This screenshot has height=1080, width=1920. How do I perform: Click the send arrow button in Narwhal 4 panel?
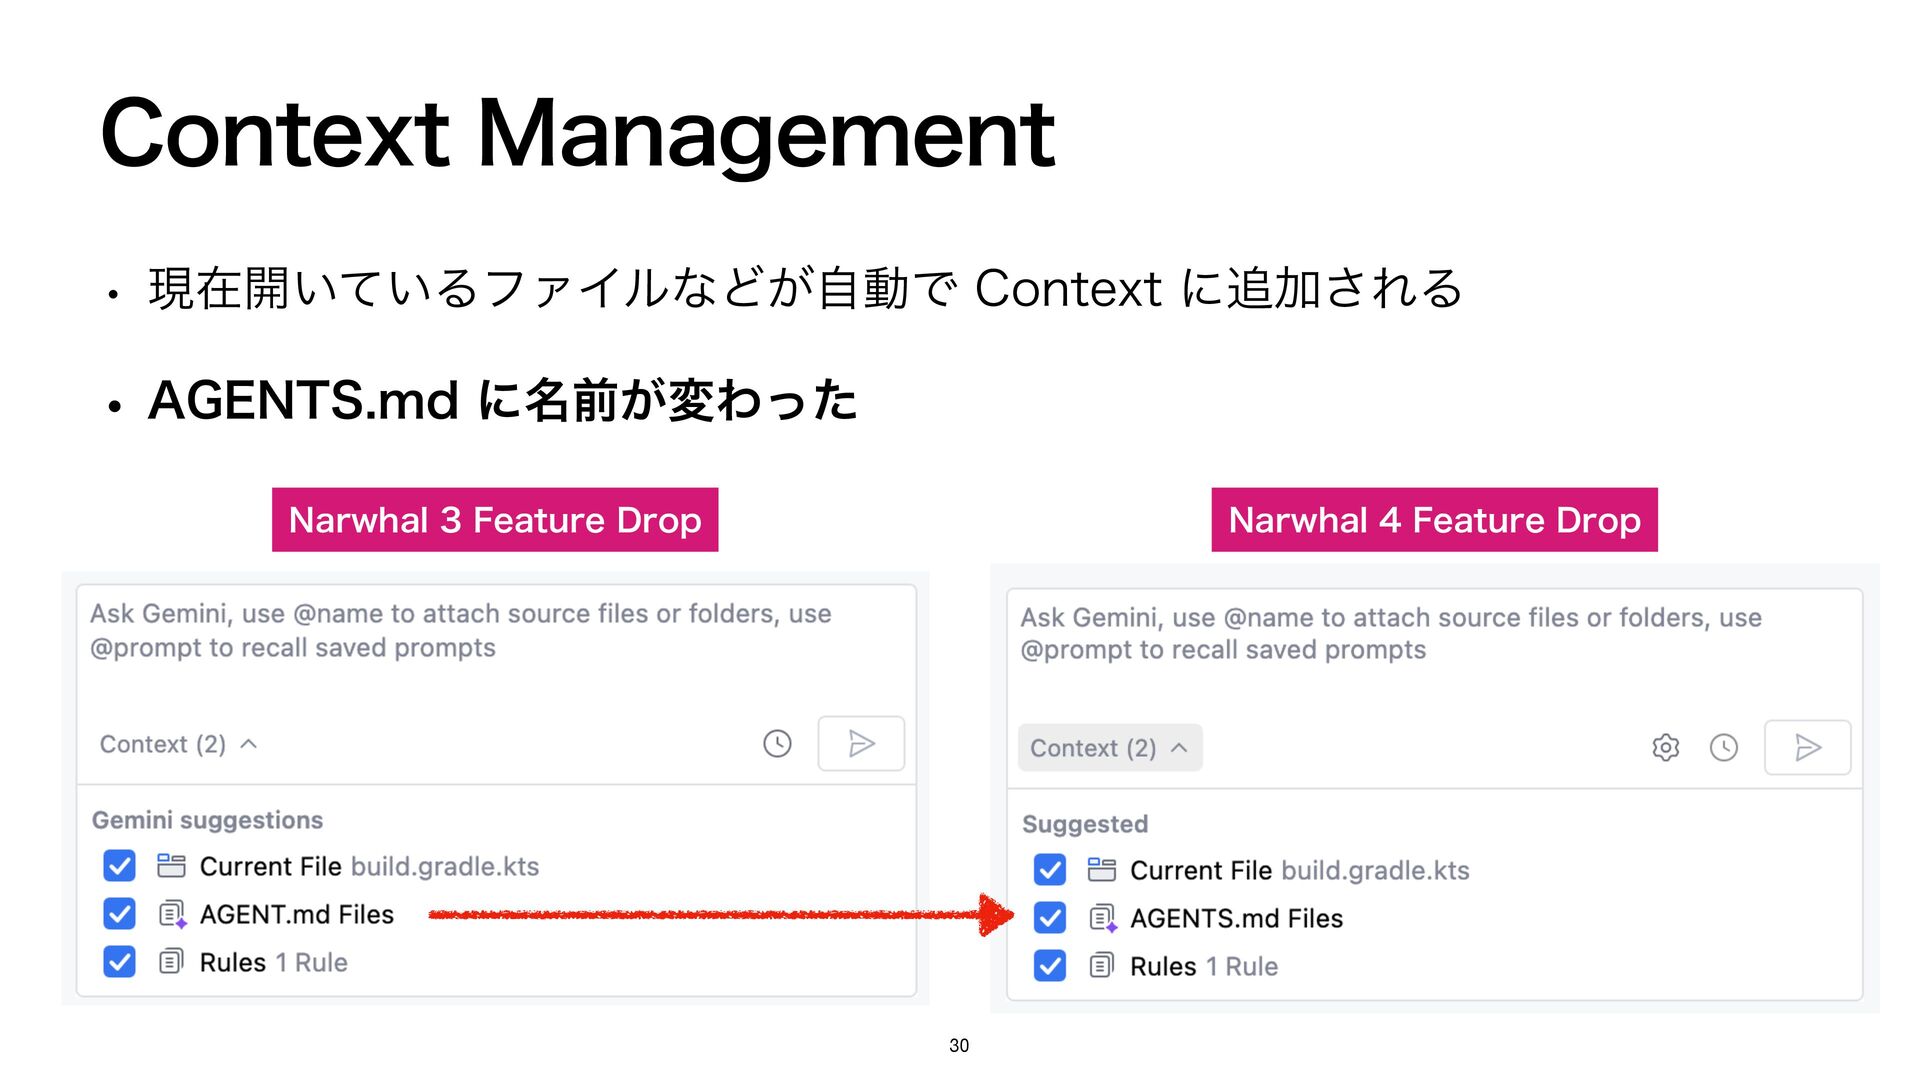point(1807,747)
